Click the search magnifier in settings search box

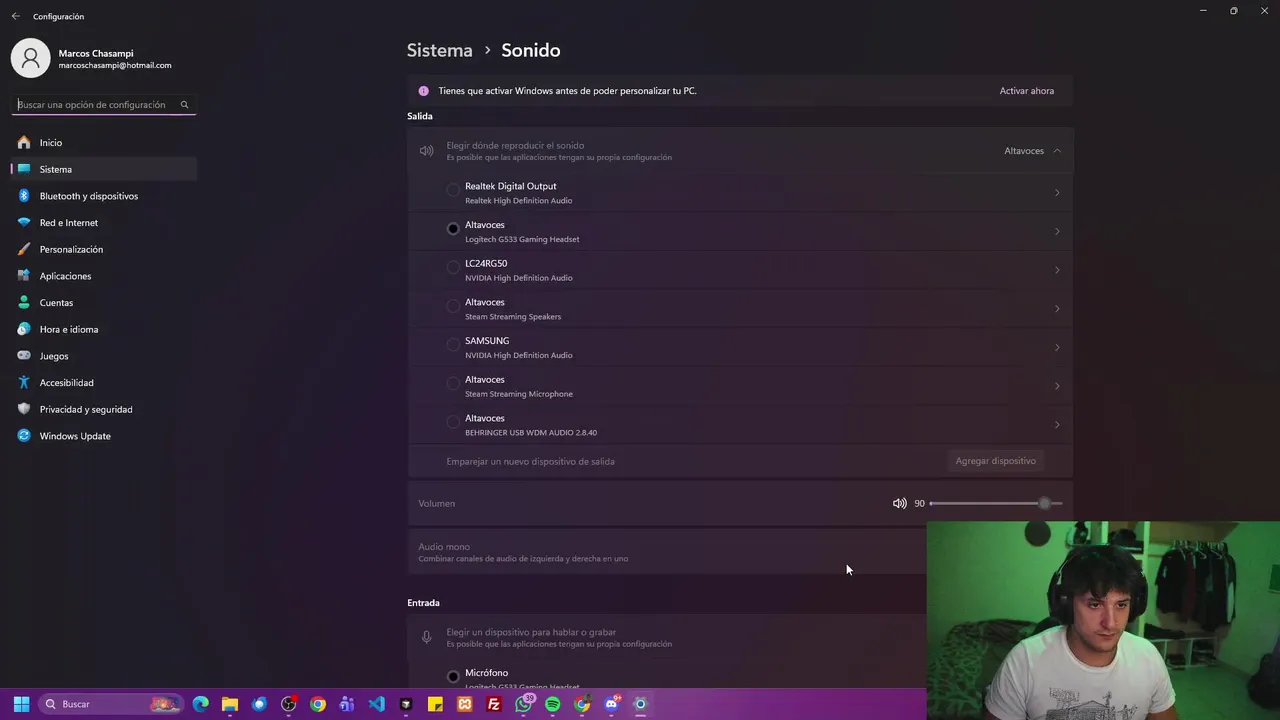pyautogui.click(x=184, y=105)
